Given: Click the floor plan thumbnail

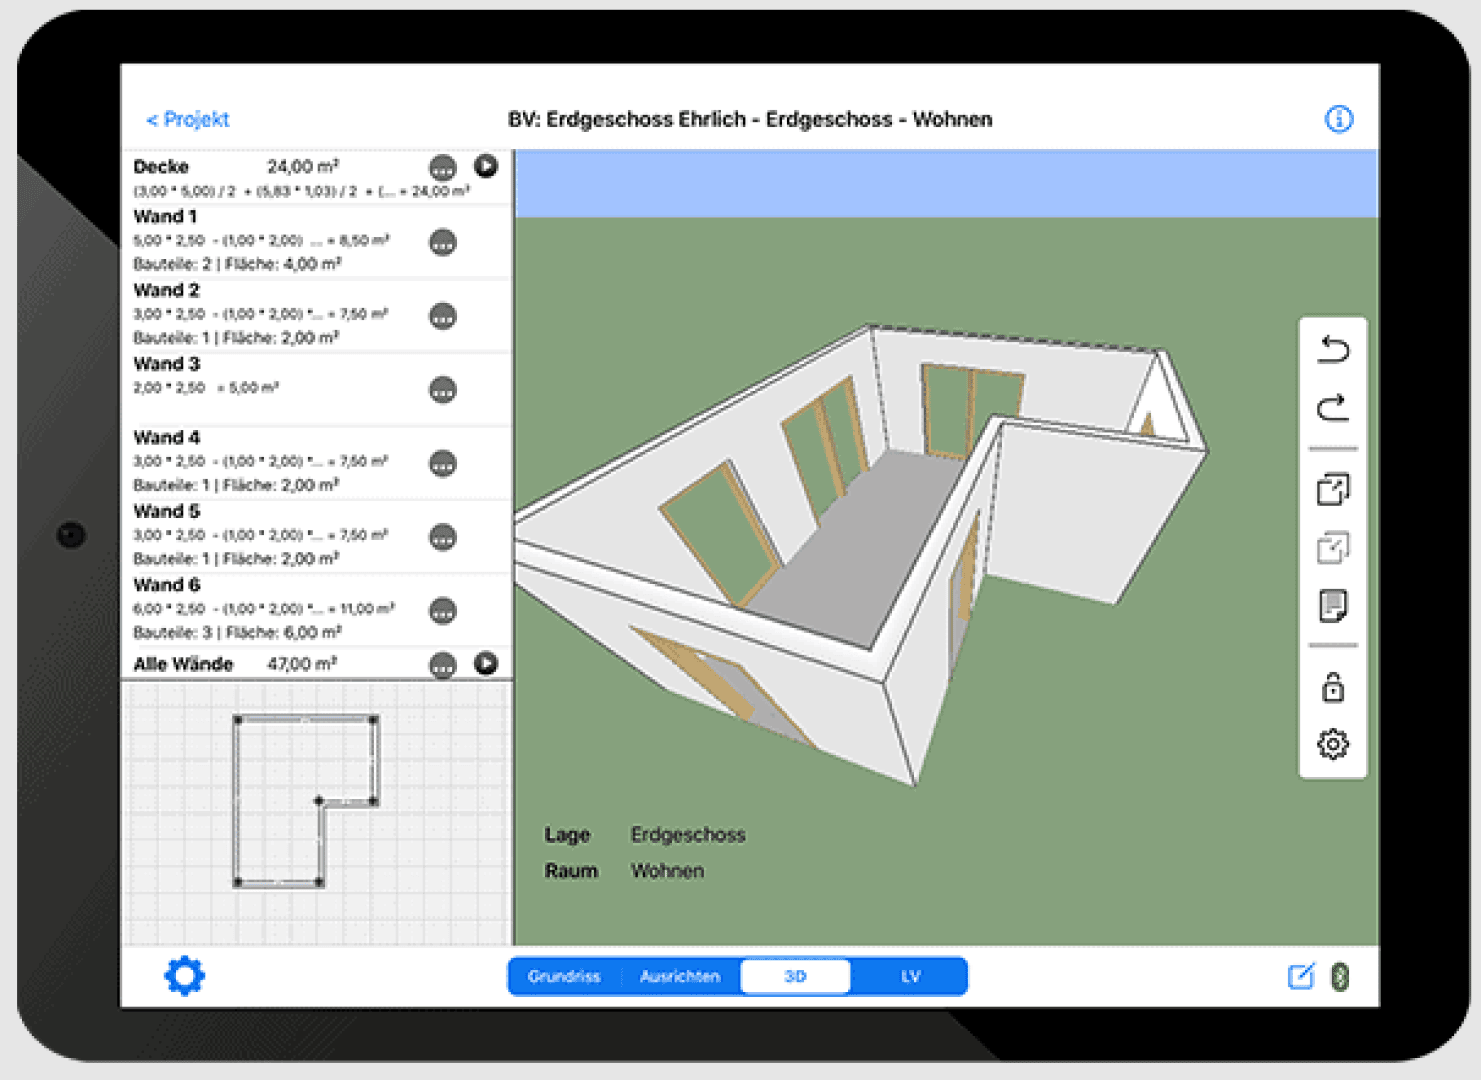Looking at the screenshot, I should (x=305, y=801).
